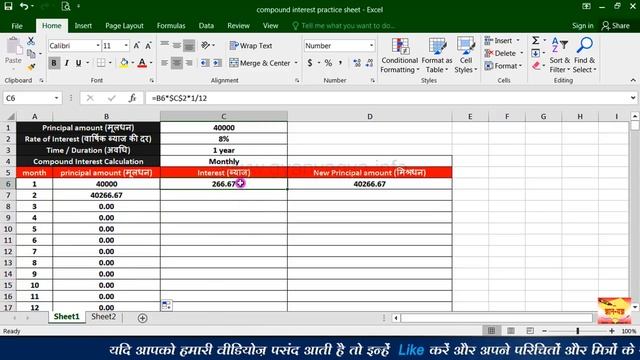Align text to bottom of cell
Viewport: 640px width, 360px height.
coord(189,45)
